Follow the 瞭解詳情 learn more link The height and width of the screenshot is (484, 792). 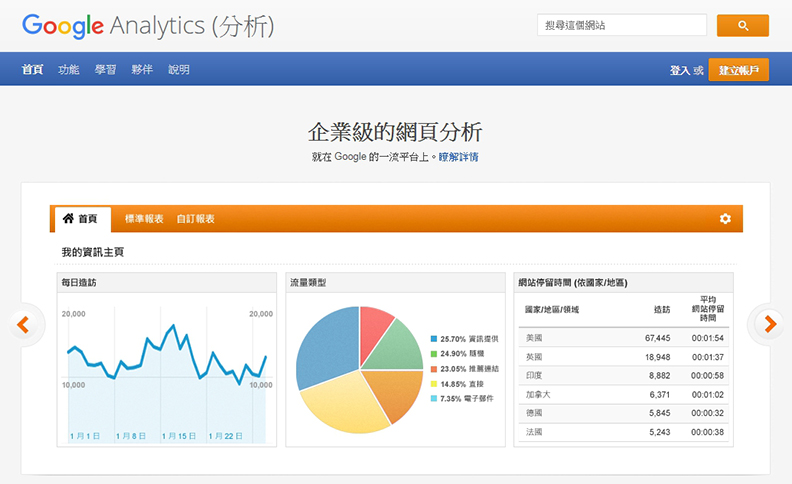(x=458, y=157)
